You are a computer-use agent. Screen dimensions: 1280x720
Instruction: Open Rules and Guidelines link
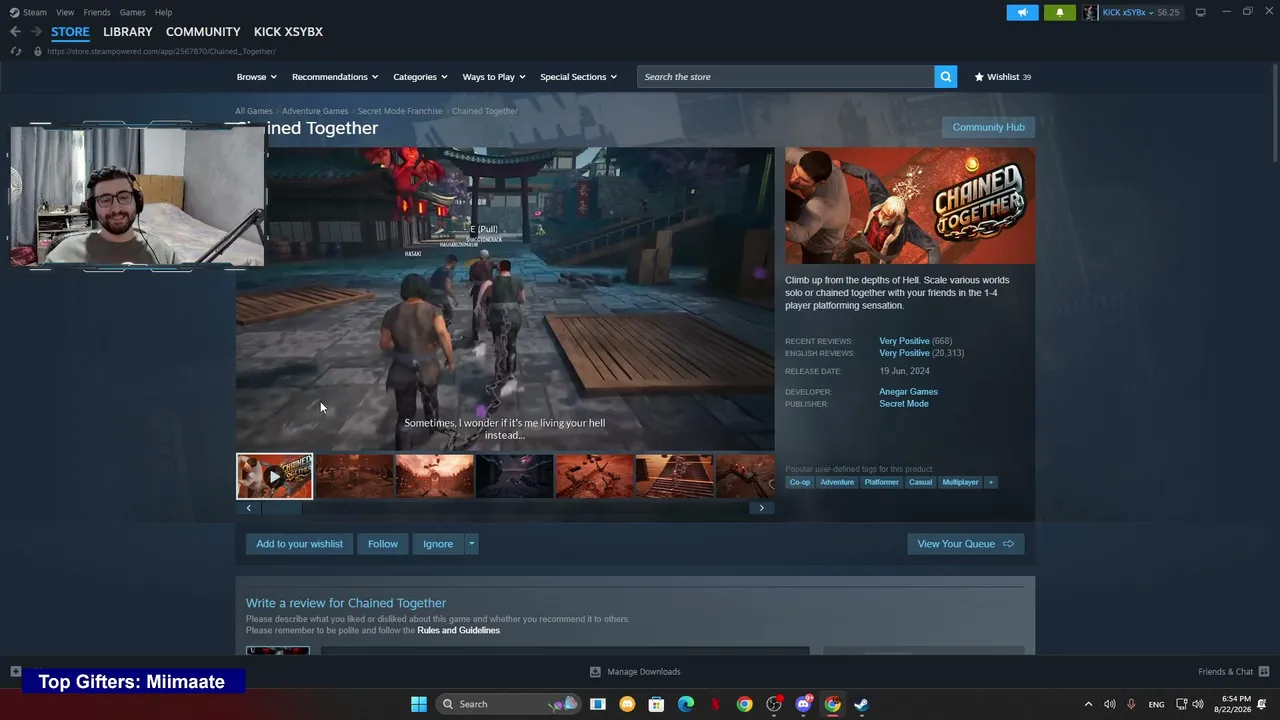point(458,631)
